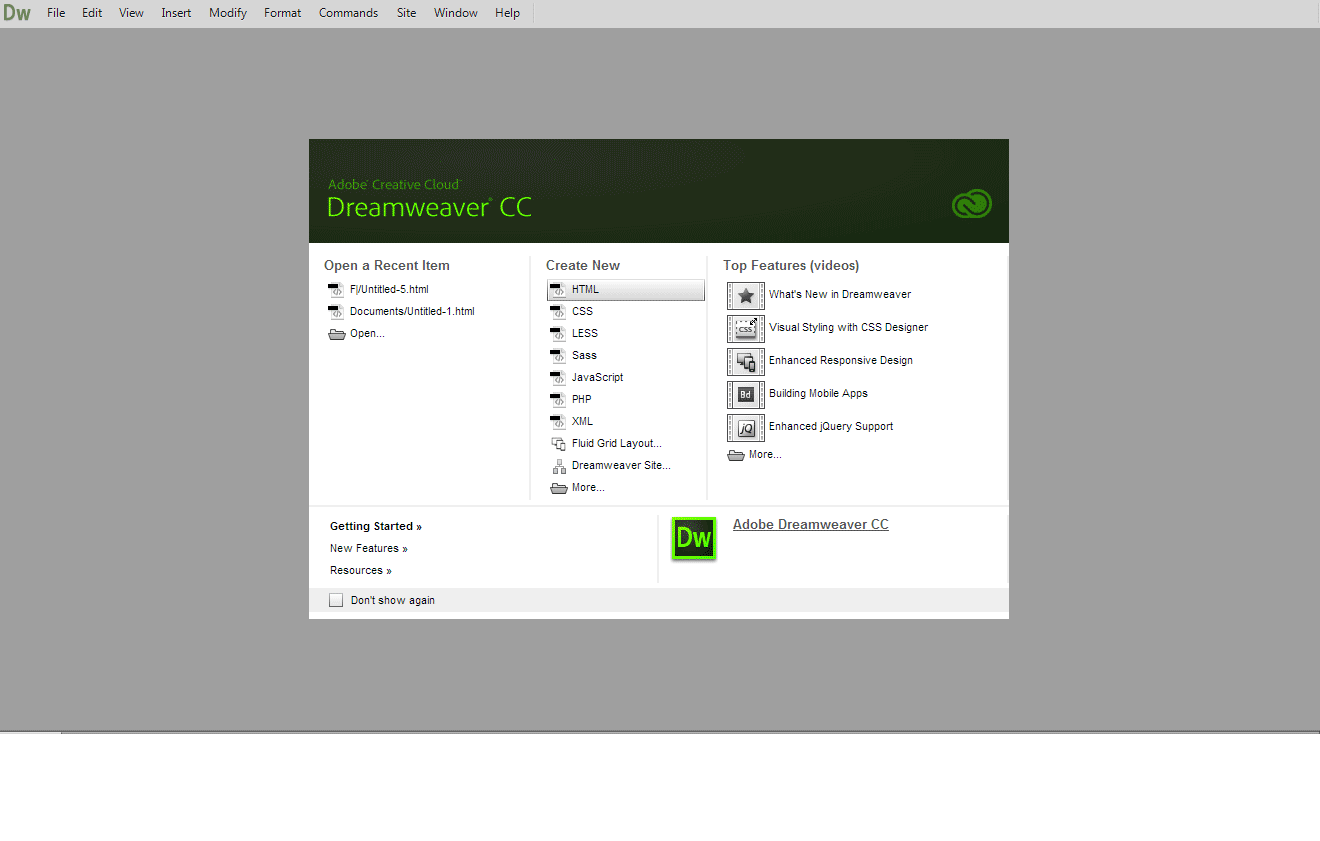Open the View menu
This screenshot has width=1320, height=841.
tap(131, 13)
